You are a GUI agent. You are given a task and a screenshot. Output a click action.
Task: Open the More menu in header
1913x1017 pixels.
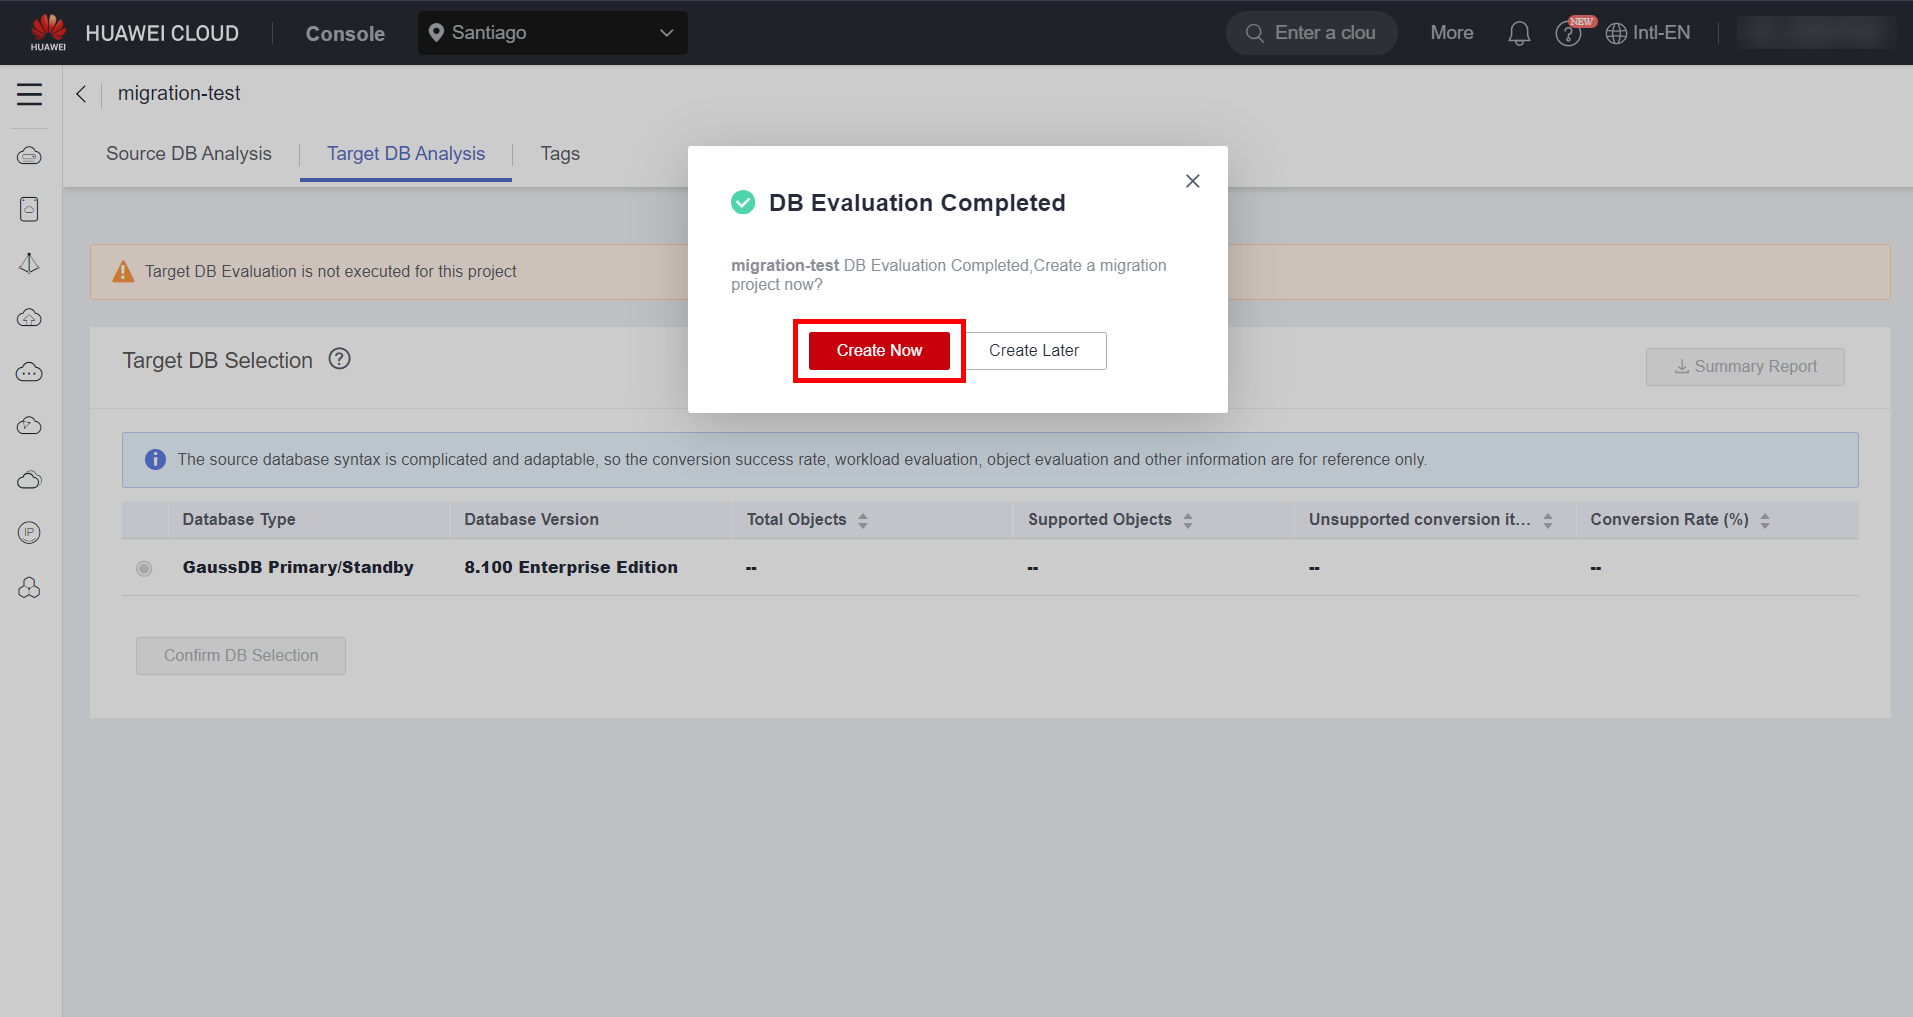(1451, 33)
